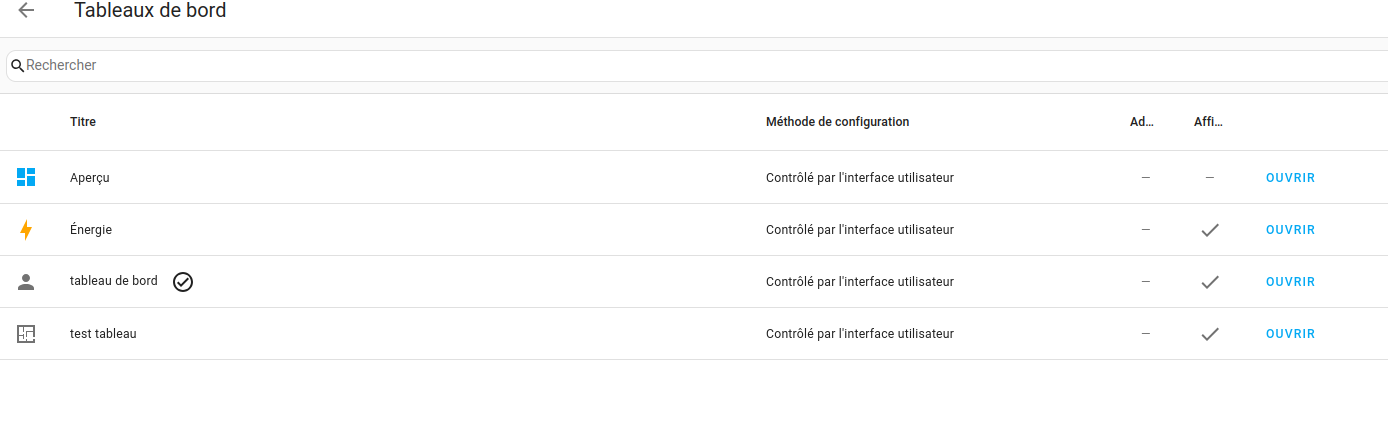Click the back arrow icon
Screen dimensions: 1388x444
click(x=26, y=11)
